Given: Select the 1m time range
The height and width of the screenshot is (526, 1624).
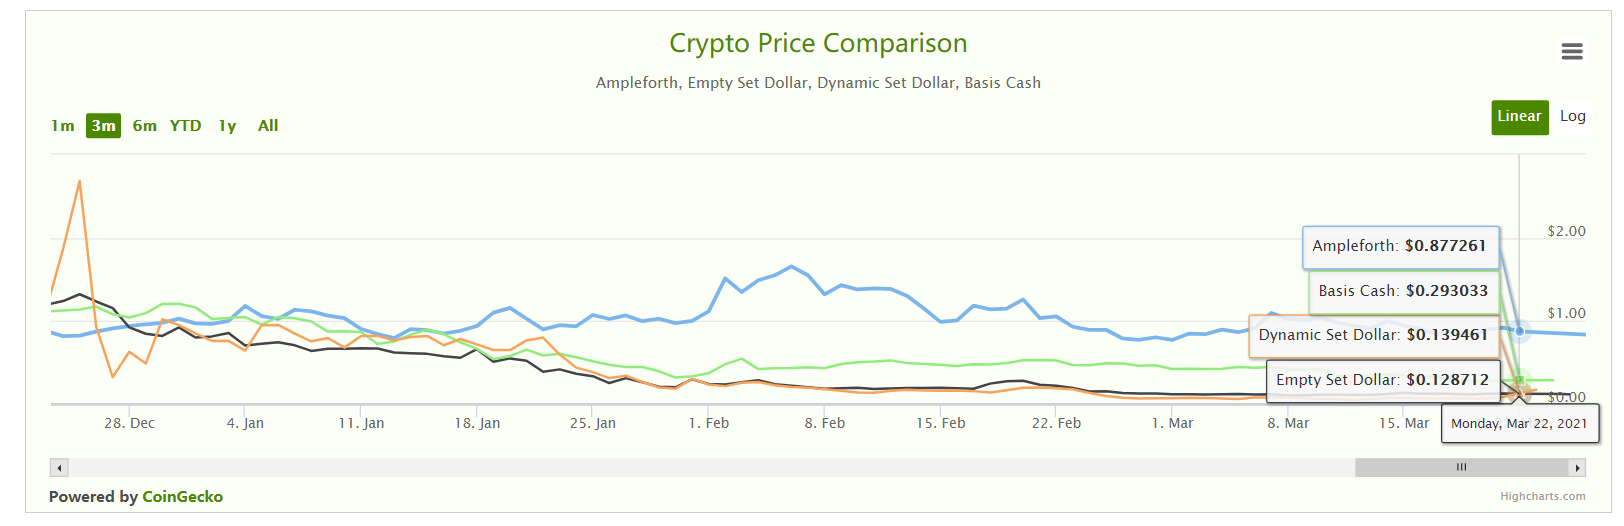Looking at the screenshot, I should pos(63,126).
